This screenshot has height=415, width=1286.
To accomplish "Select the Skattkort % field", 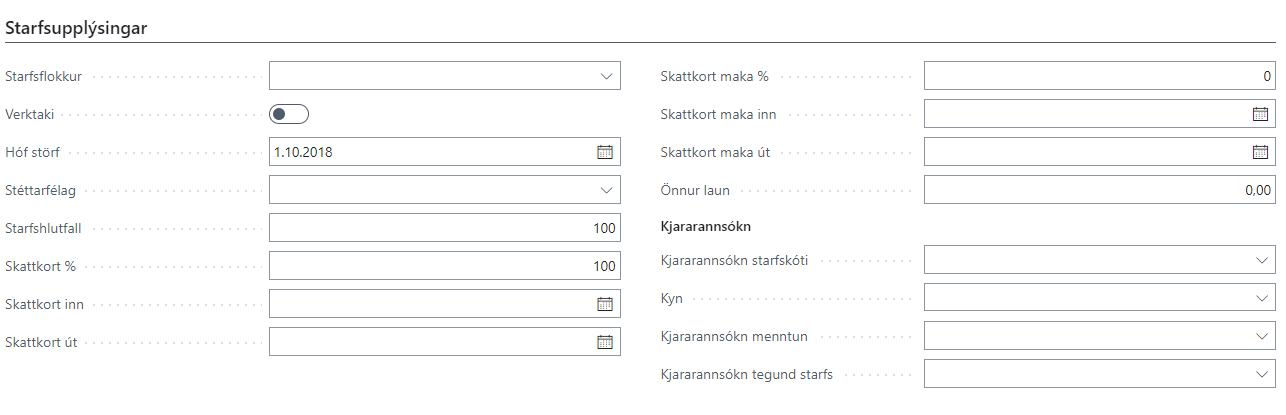I will [x=444, y=266].
